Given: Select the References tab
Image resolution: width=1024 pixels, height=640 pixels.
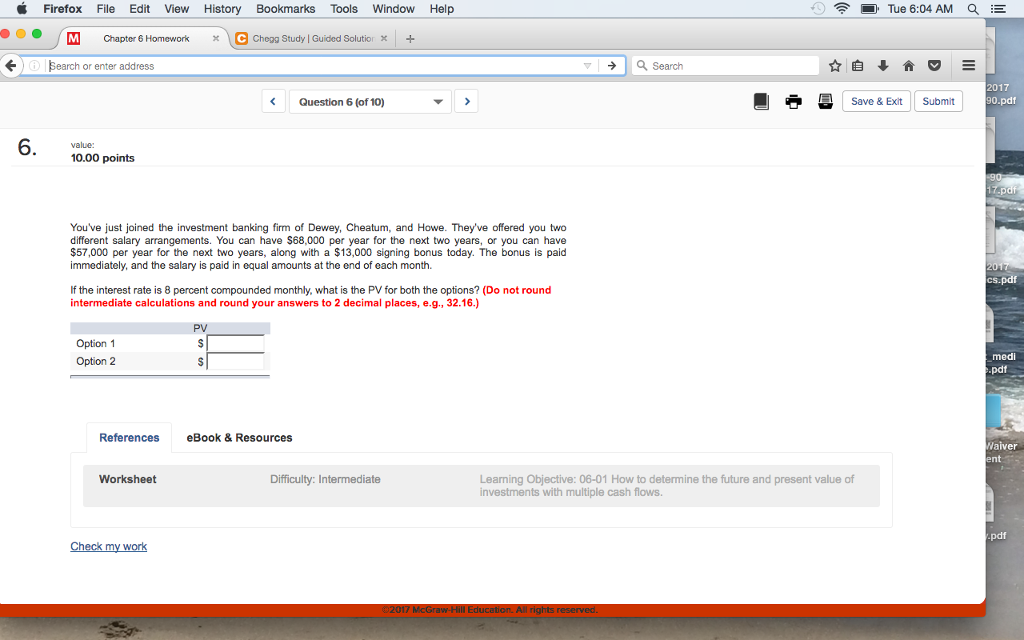Looking at the screenshot, I should [x=129, y=438].
